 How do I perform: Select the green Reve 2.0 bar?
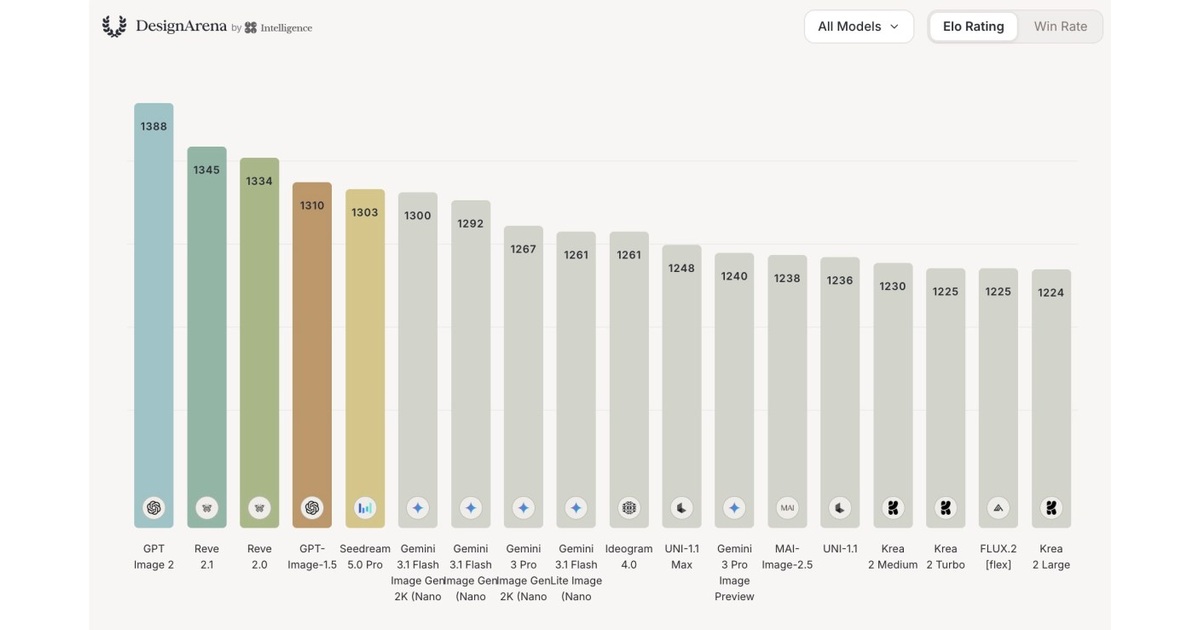tap(259, 343)
